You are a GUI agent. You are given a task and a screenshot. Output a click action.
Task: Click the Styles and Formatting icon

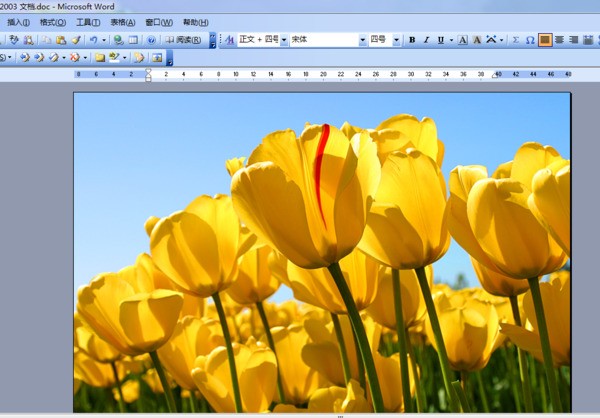tap(229, 40)
